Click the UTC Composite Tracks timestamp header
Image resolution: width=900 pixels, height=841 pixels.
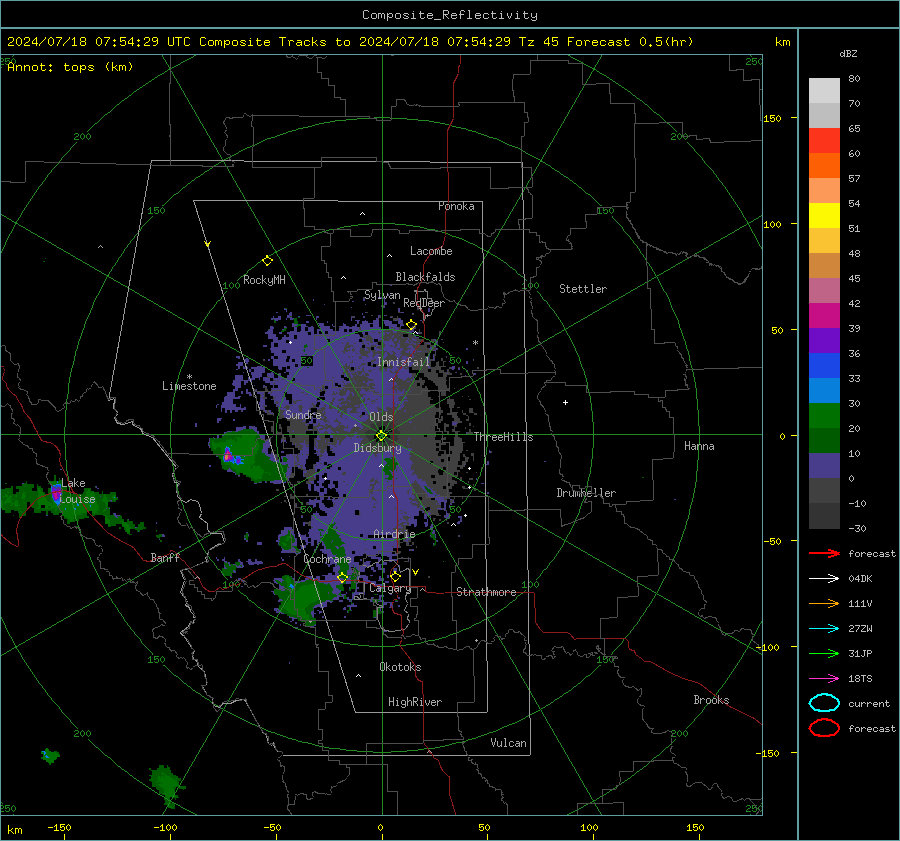point(350,42)
